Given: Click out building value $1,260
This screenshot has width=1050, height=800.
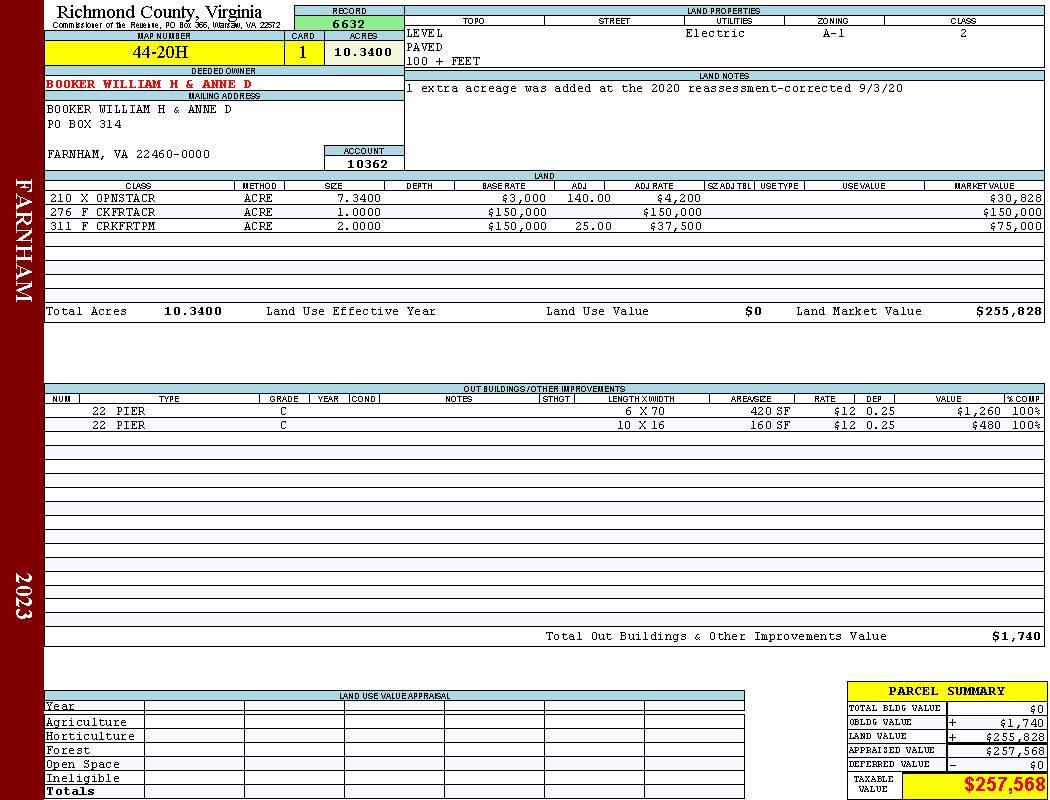Looking at the screenshot, I should coord(978,411).
